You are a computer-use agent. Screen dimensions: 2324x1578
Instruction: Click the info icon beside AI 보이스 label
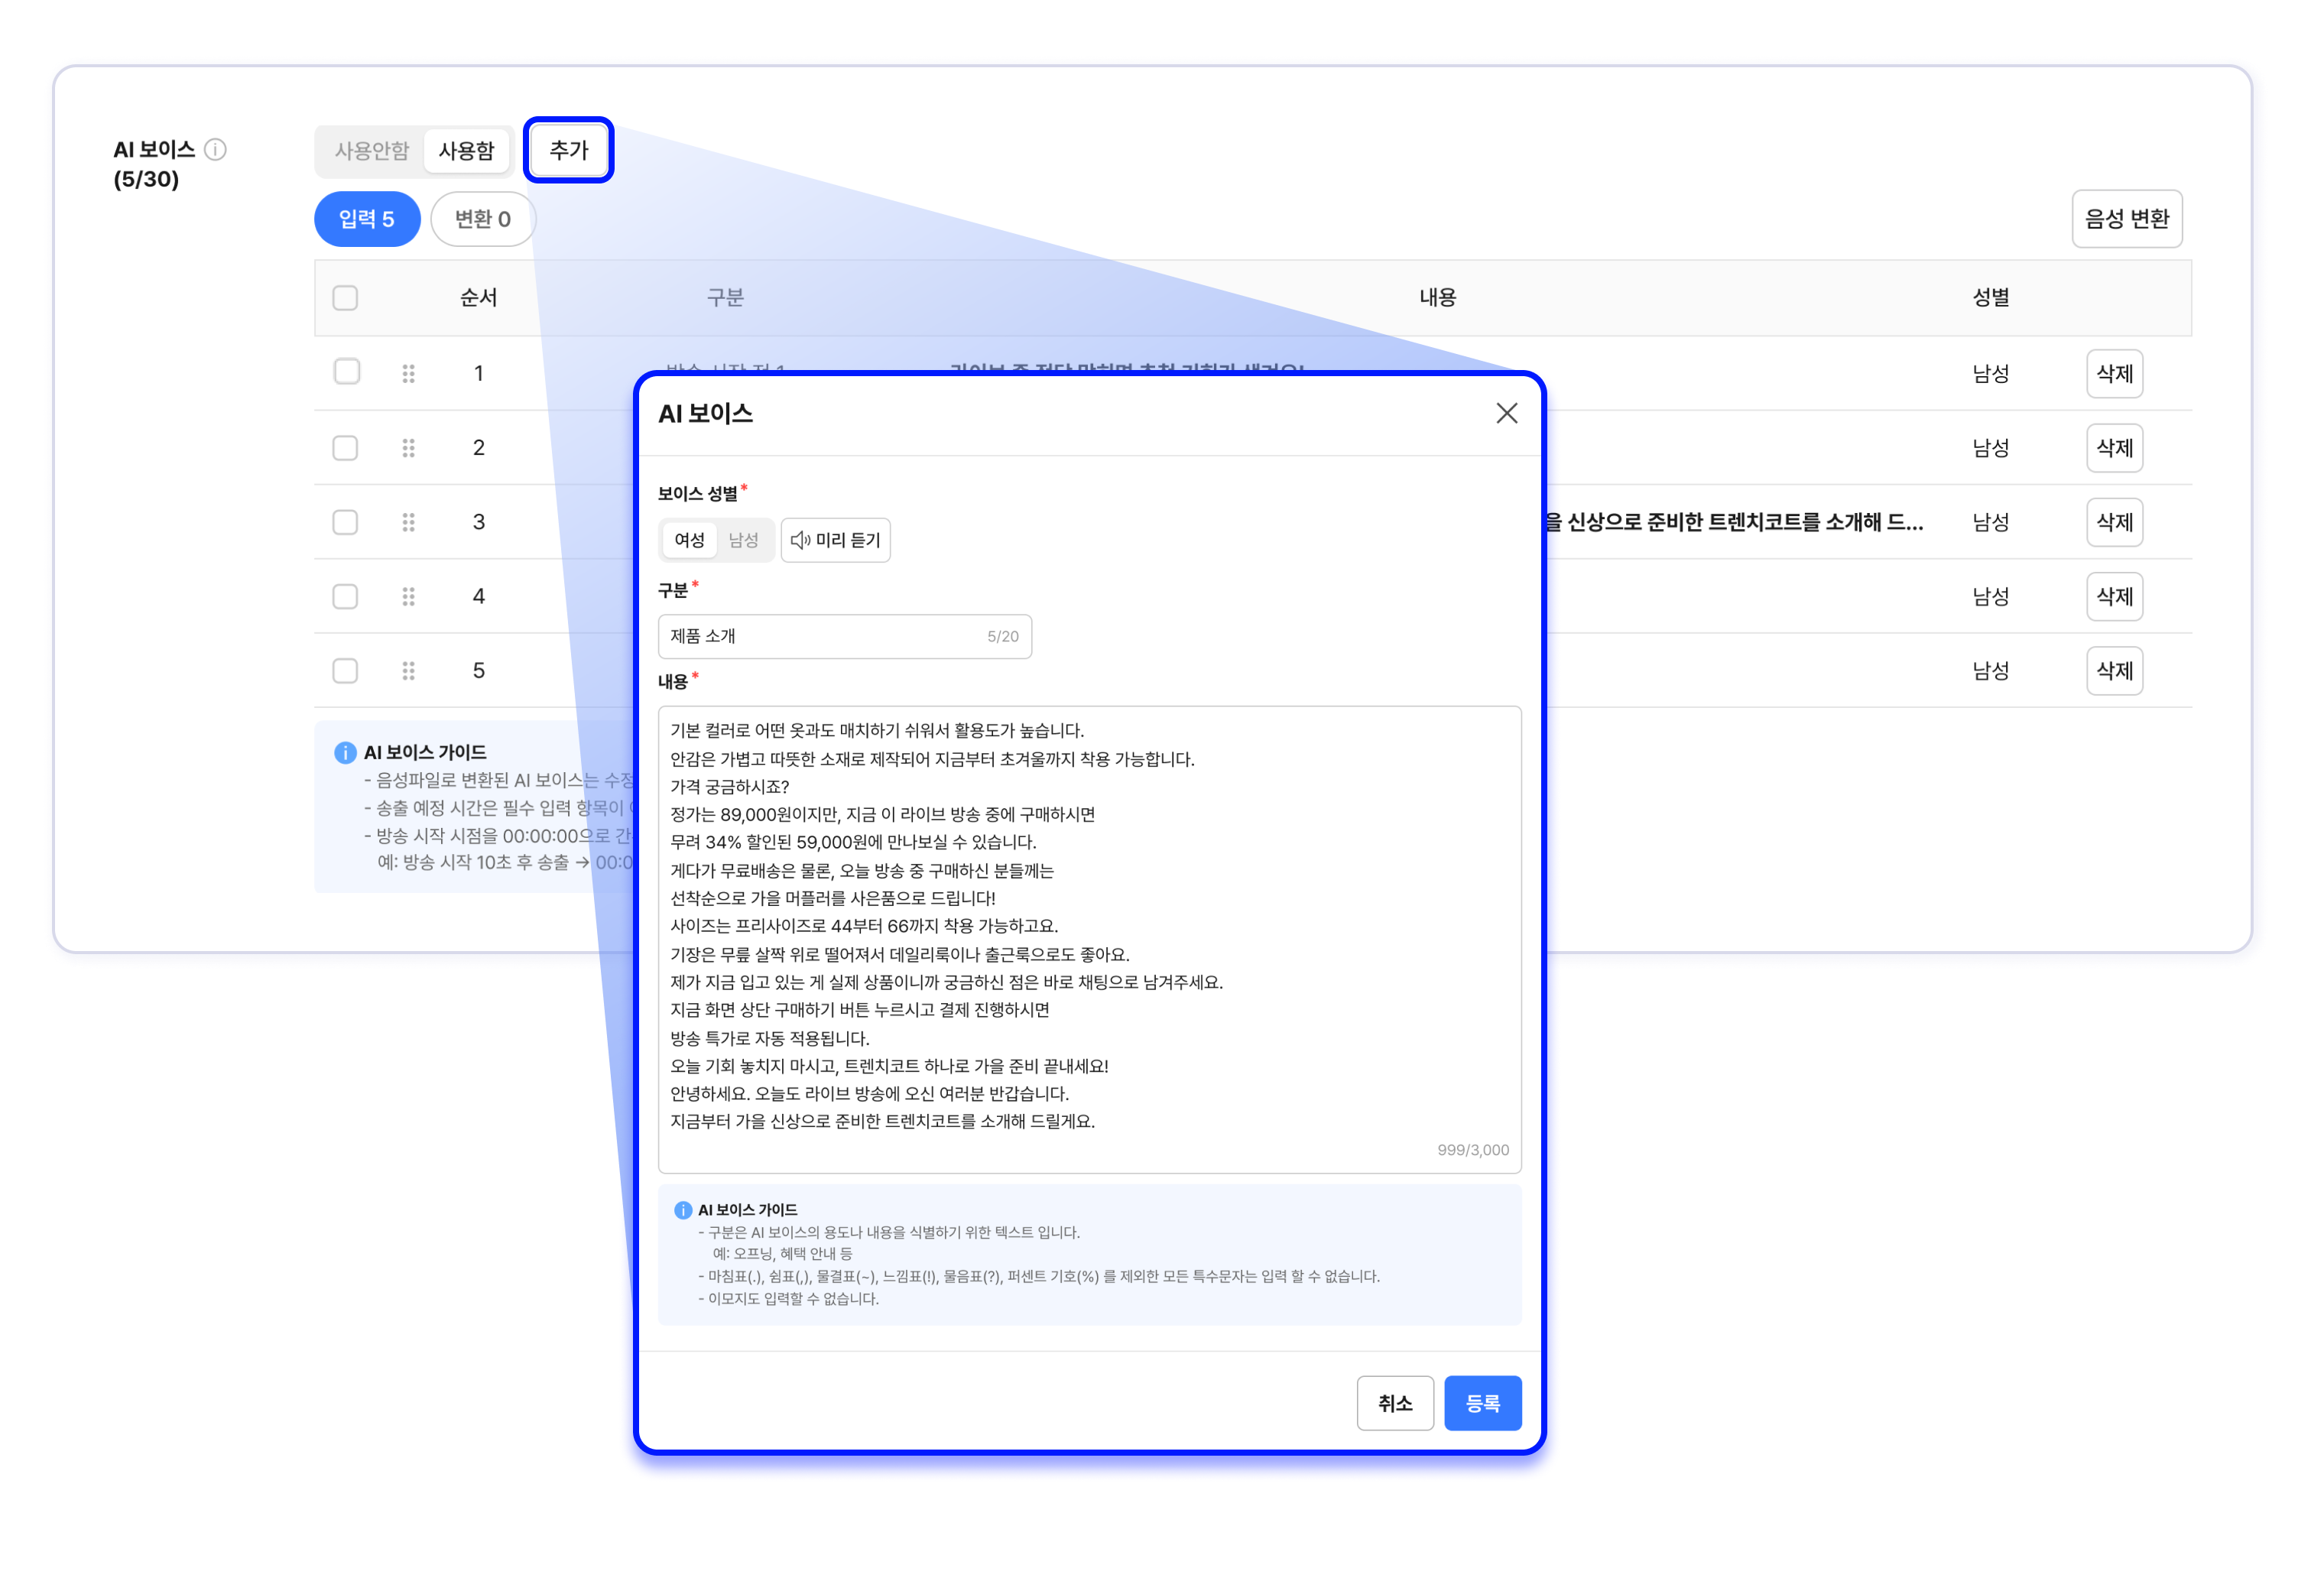pos(215,150)
